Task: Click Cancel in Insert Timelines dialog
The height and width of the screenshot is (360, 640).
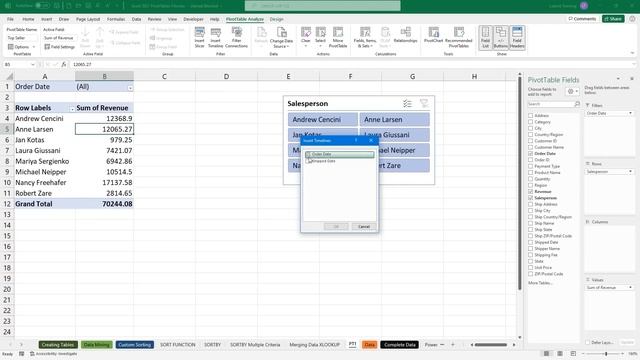Action: (364, 227)
